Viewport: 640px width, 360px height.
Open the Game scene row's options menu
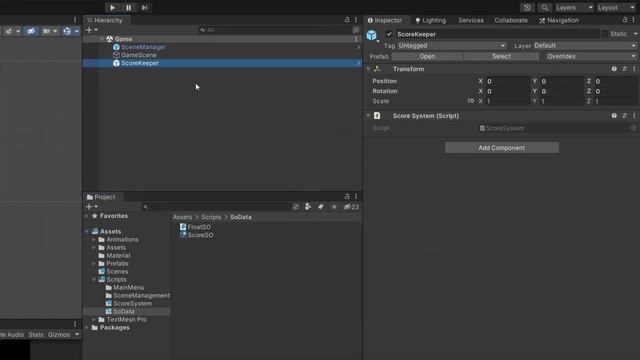[356, 39]
